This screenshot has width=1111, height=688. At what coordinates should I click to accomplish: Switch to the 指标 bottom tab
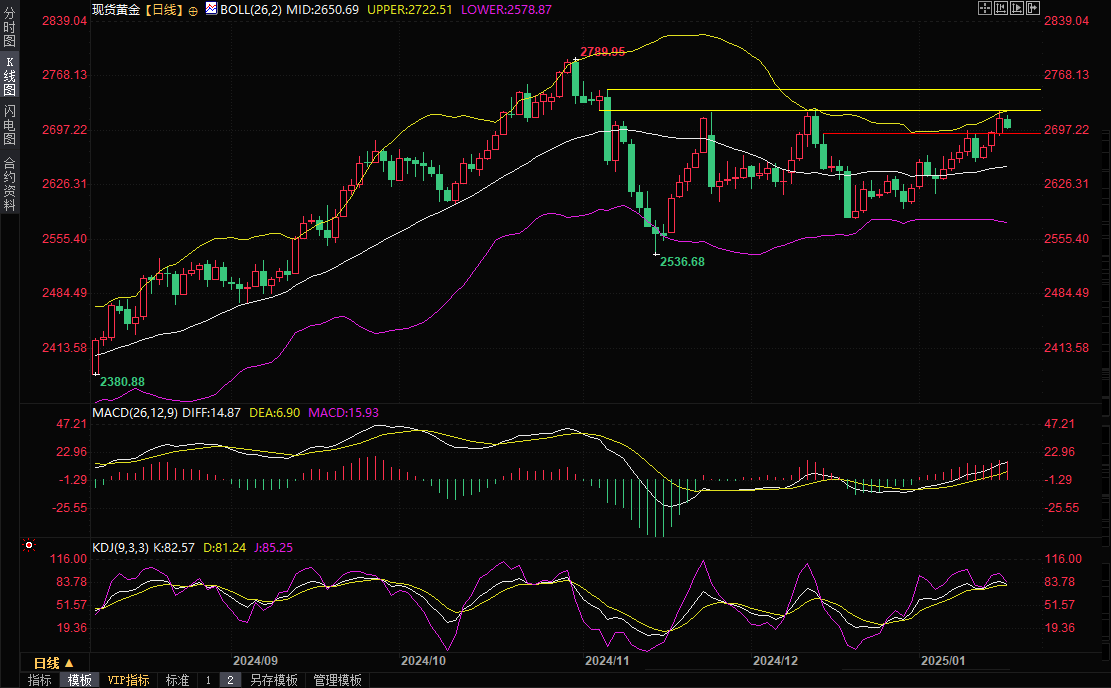point(40,680)
